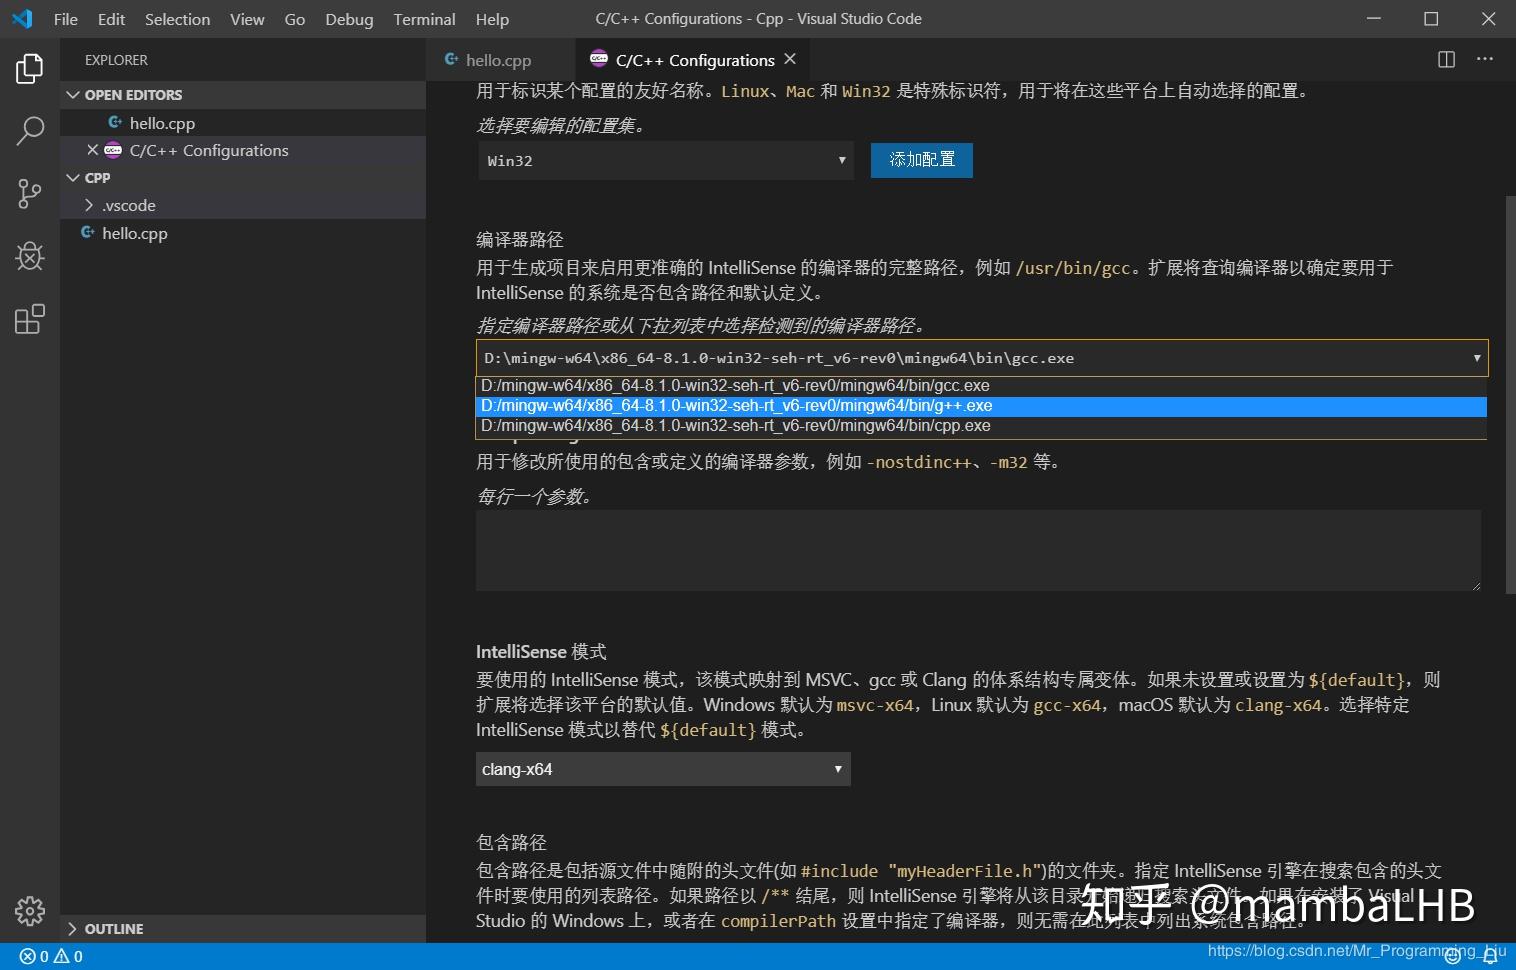Viewport: 1516px width, 970px height.
Task: Open the Search view in activity bar
Action: 30,131
